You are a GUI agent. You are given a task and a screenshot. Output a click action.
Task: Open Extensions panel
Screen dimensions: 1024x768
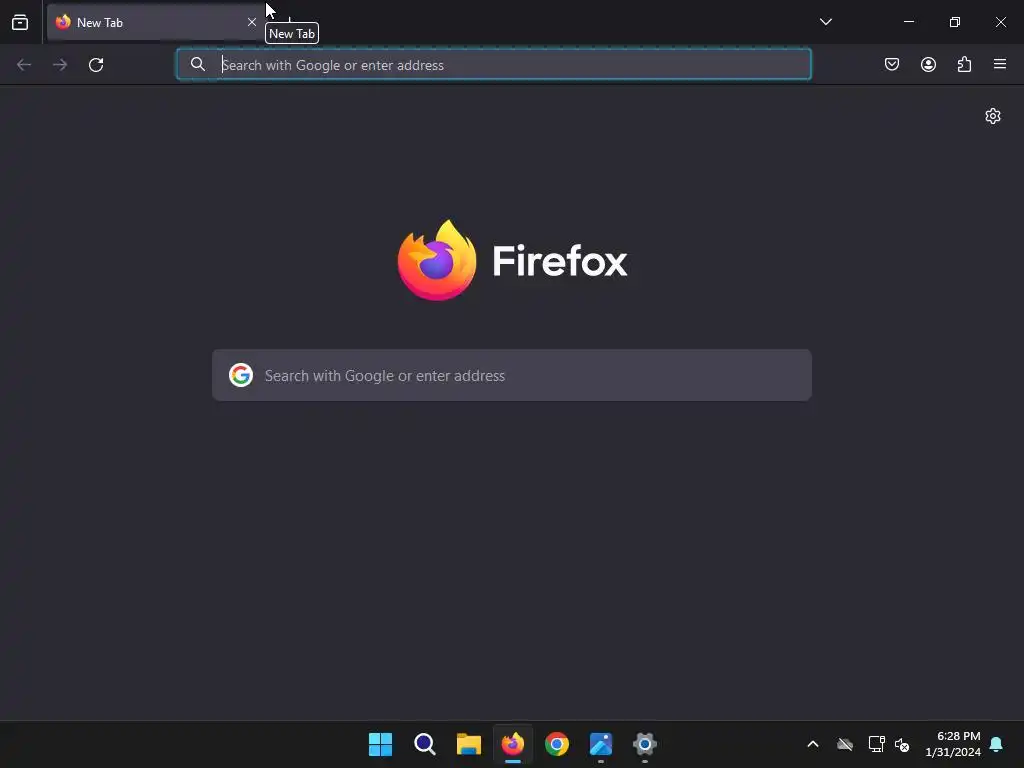tap(964, 64)
